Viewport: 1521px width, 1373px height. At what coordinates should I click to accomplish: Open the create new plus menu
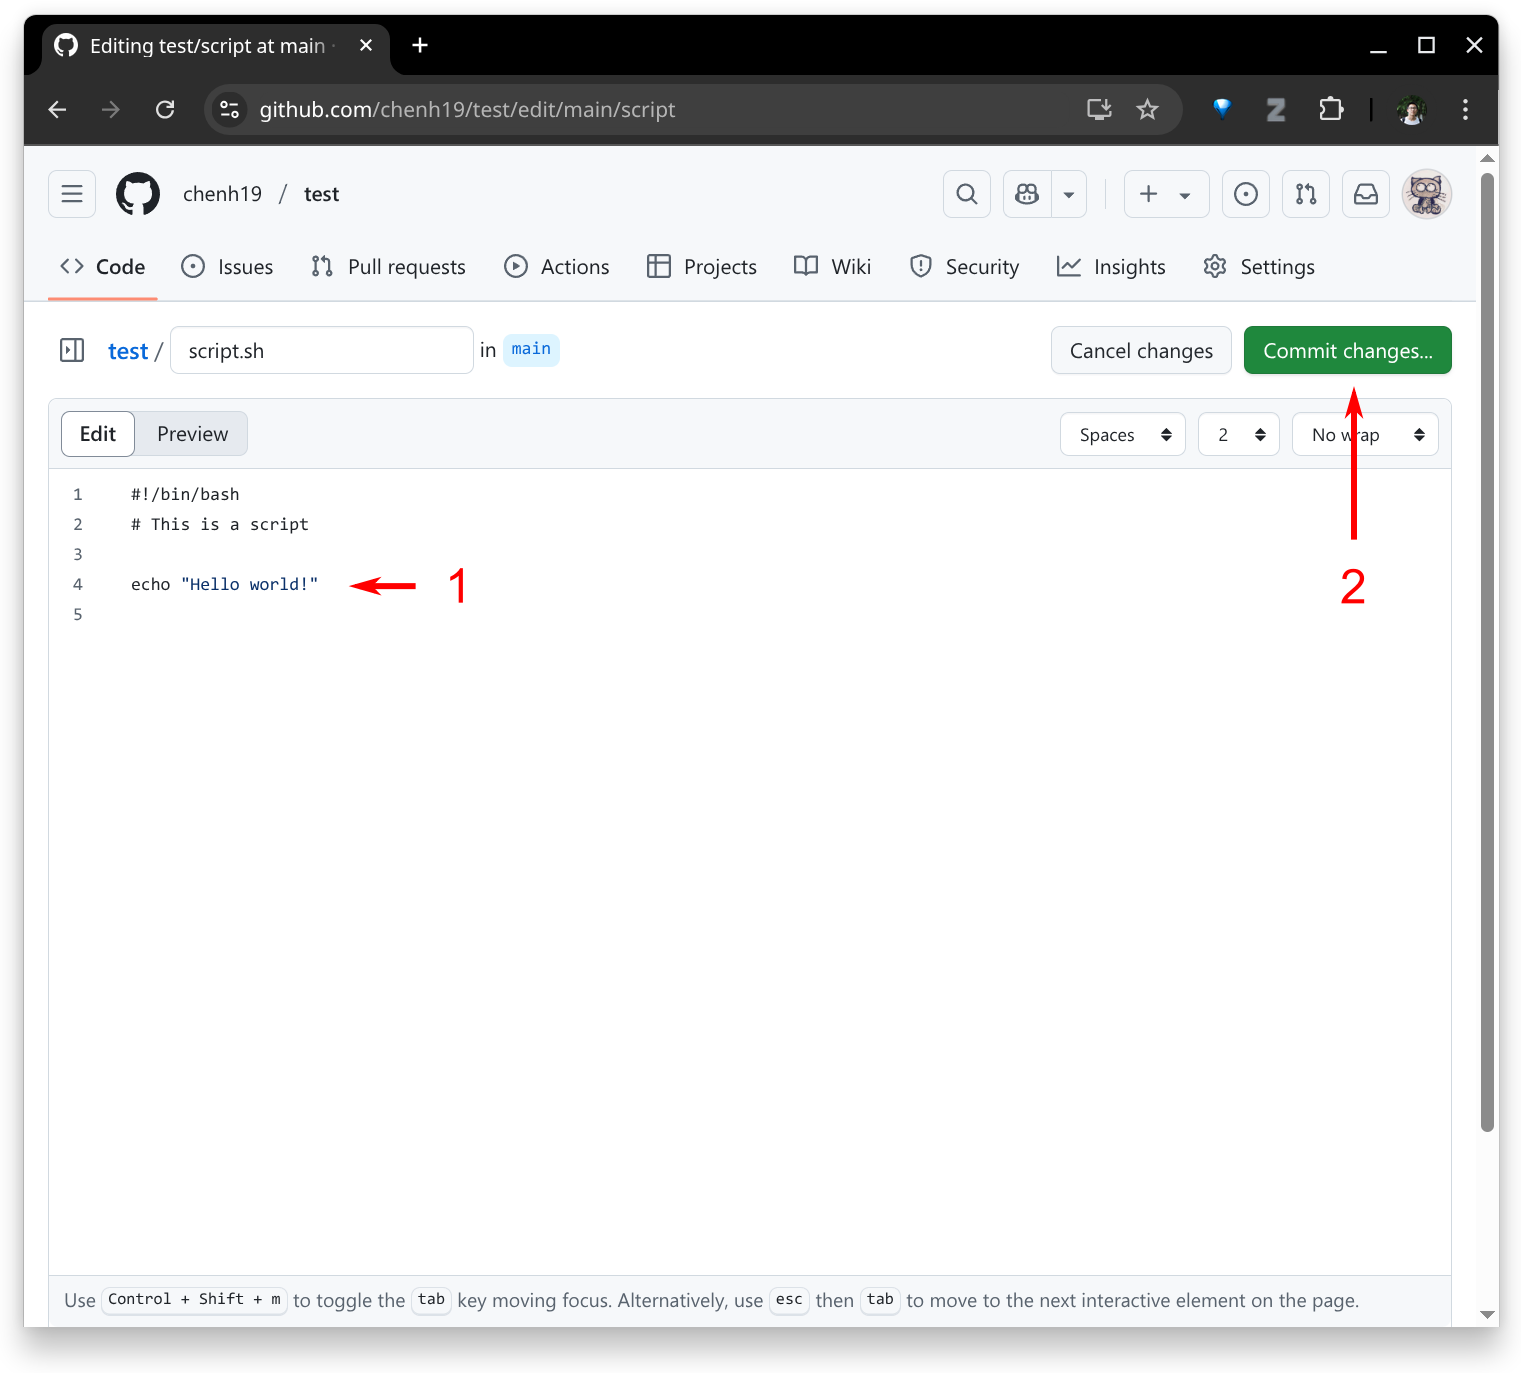click(x=1166, y=194)
